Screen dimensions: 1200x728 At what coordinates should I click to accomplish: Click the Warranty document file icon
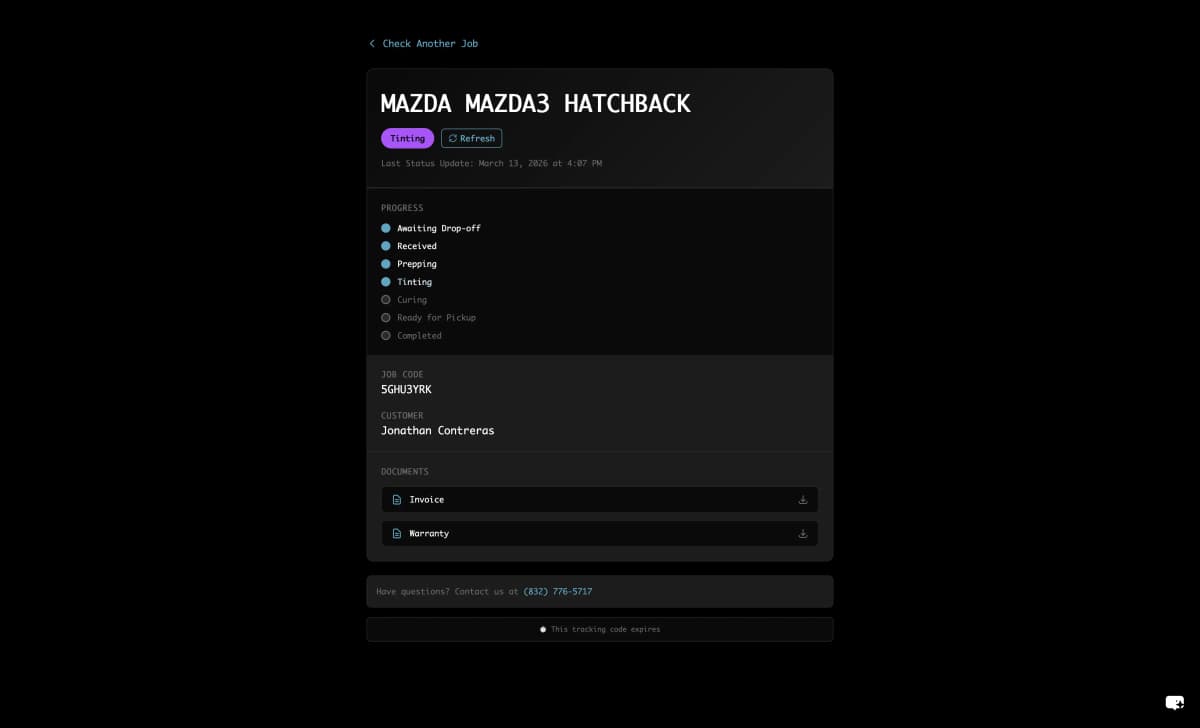click(x=397, y=534)
